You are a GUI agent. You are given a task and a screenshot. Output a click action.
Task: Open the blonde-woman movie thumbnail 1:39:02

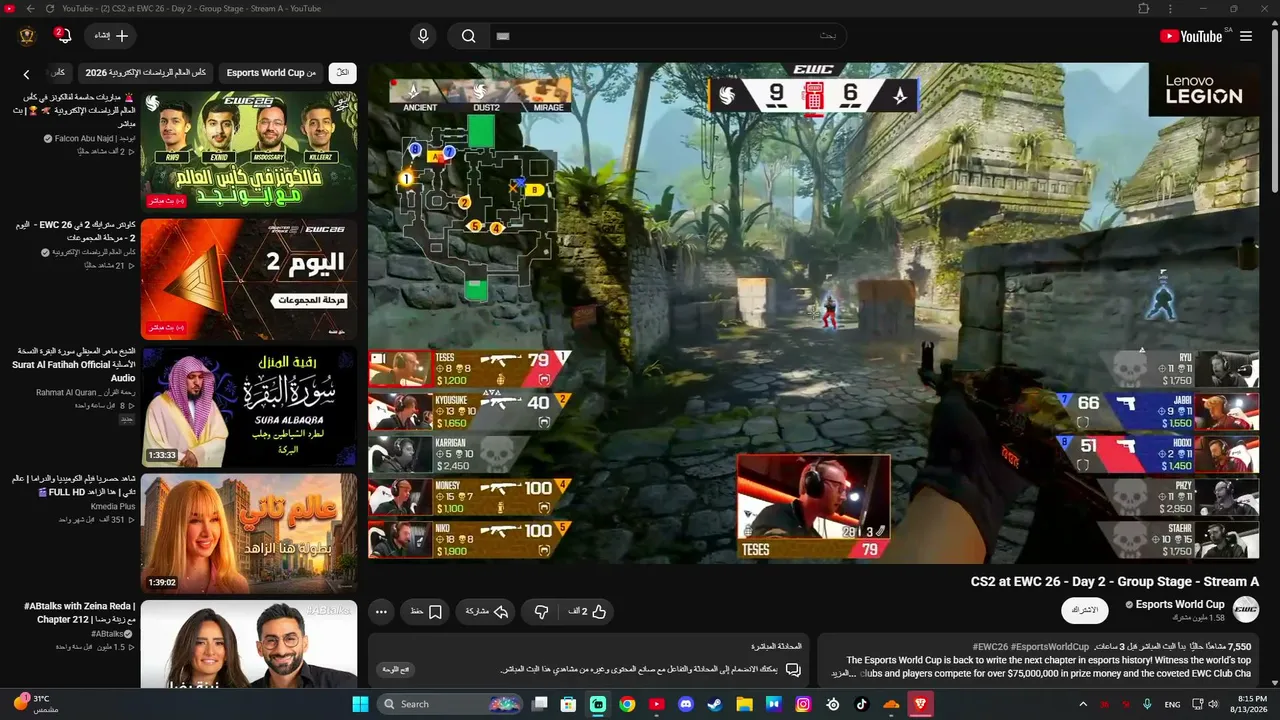[x=249, y=534]
